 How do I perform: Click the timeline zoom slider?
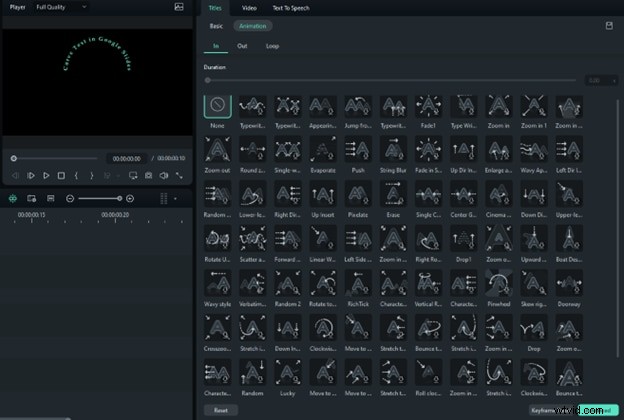pyautogui.click(x=100, y=199)
